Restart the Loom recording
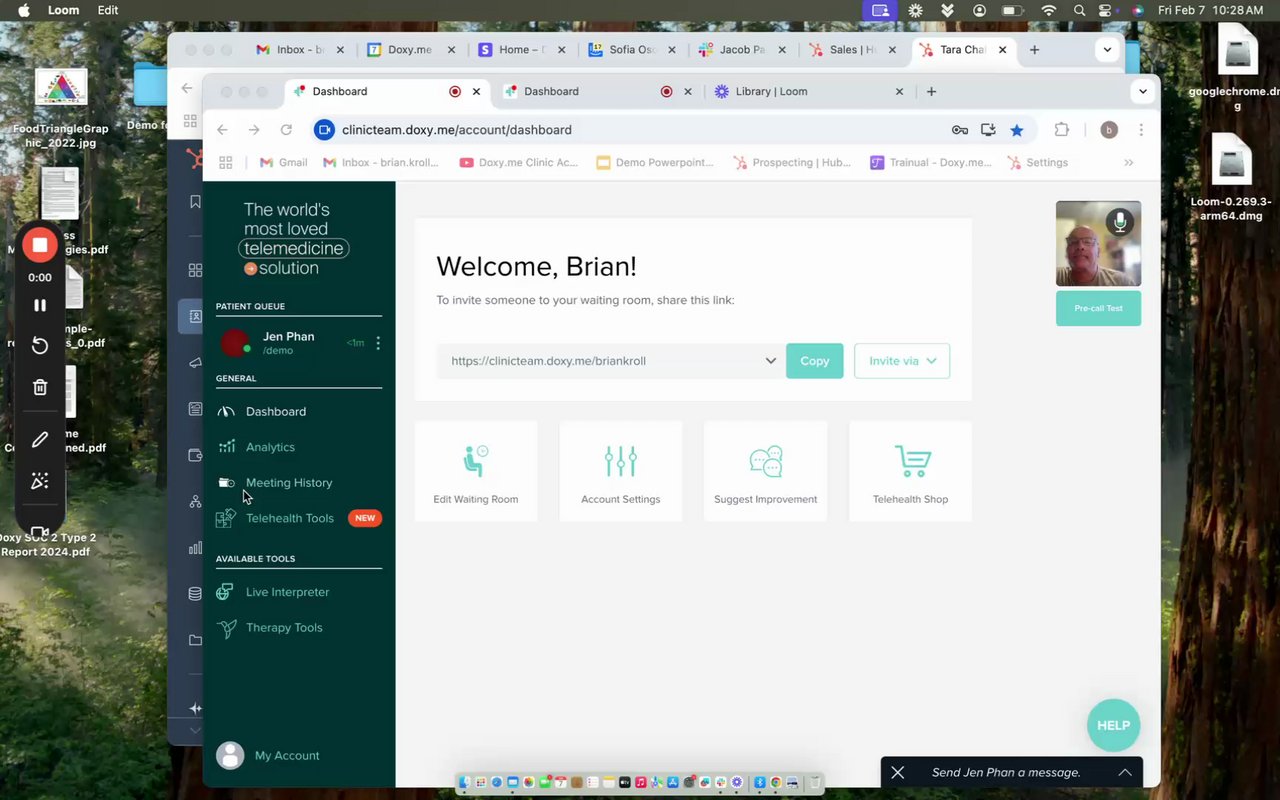Image resolution: width=1280 pixels, height=800 pixels. click(x=40, y=346)
